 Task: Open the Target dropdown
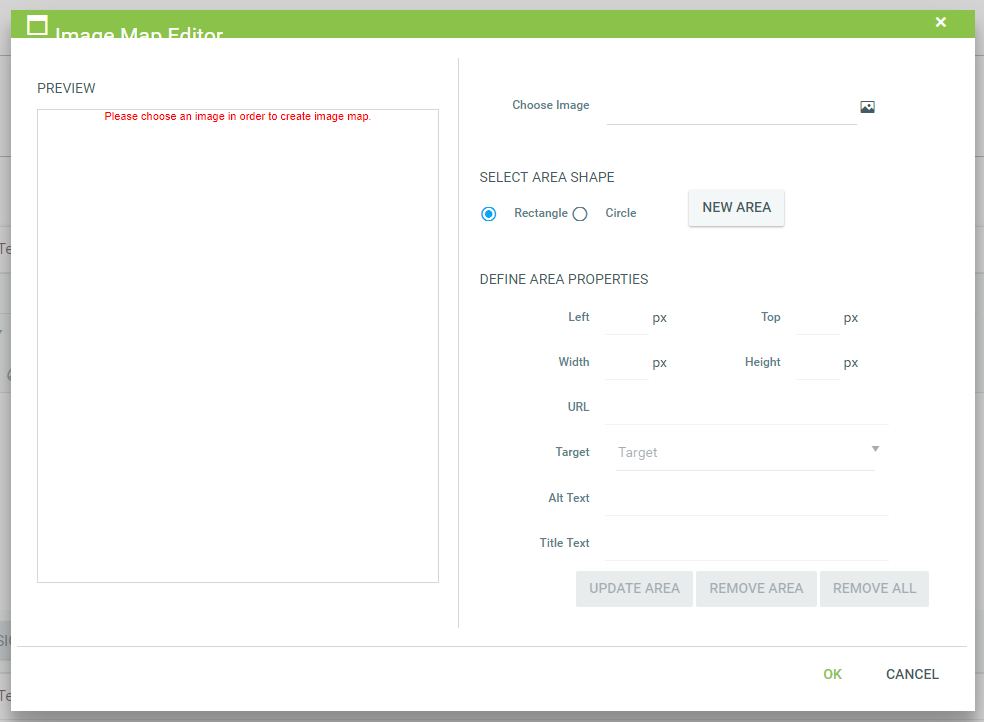pos(746,452)
